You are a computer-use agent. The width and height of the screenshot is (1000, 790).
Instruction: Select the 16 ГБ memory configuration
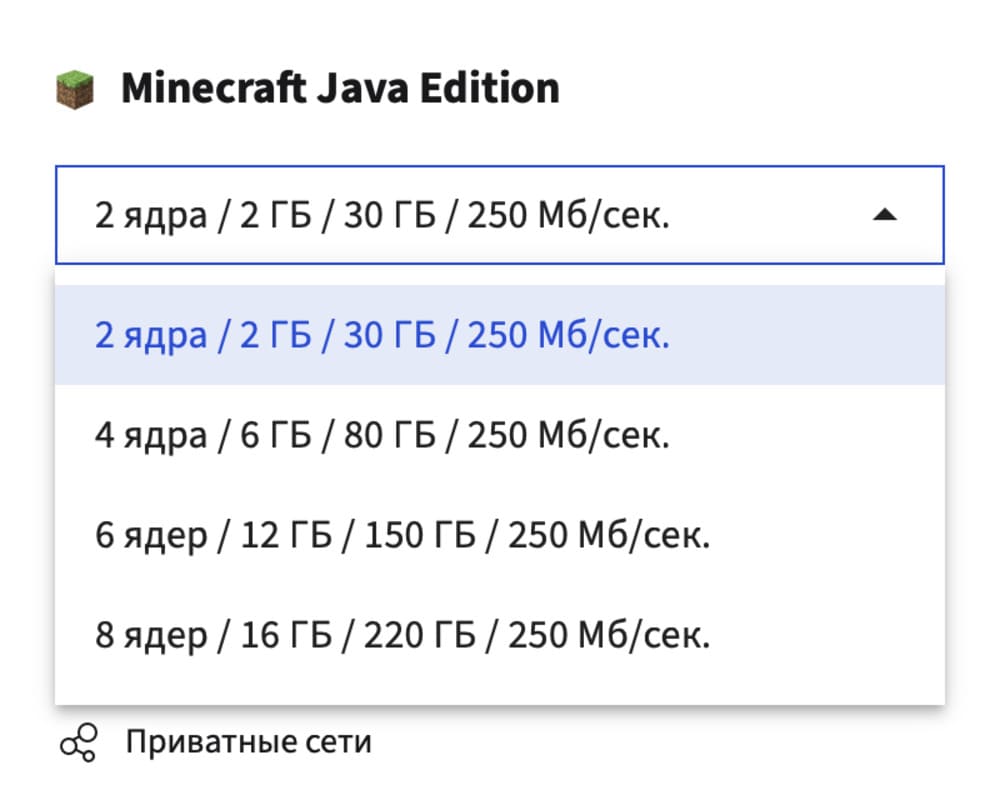coord(402,635)
